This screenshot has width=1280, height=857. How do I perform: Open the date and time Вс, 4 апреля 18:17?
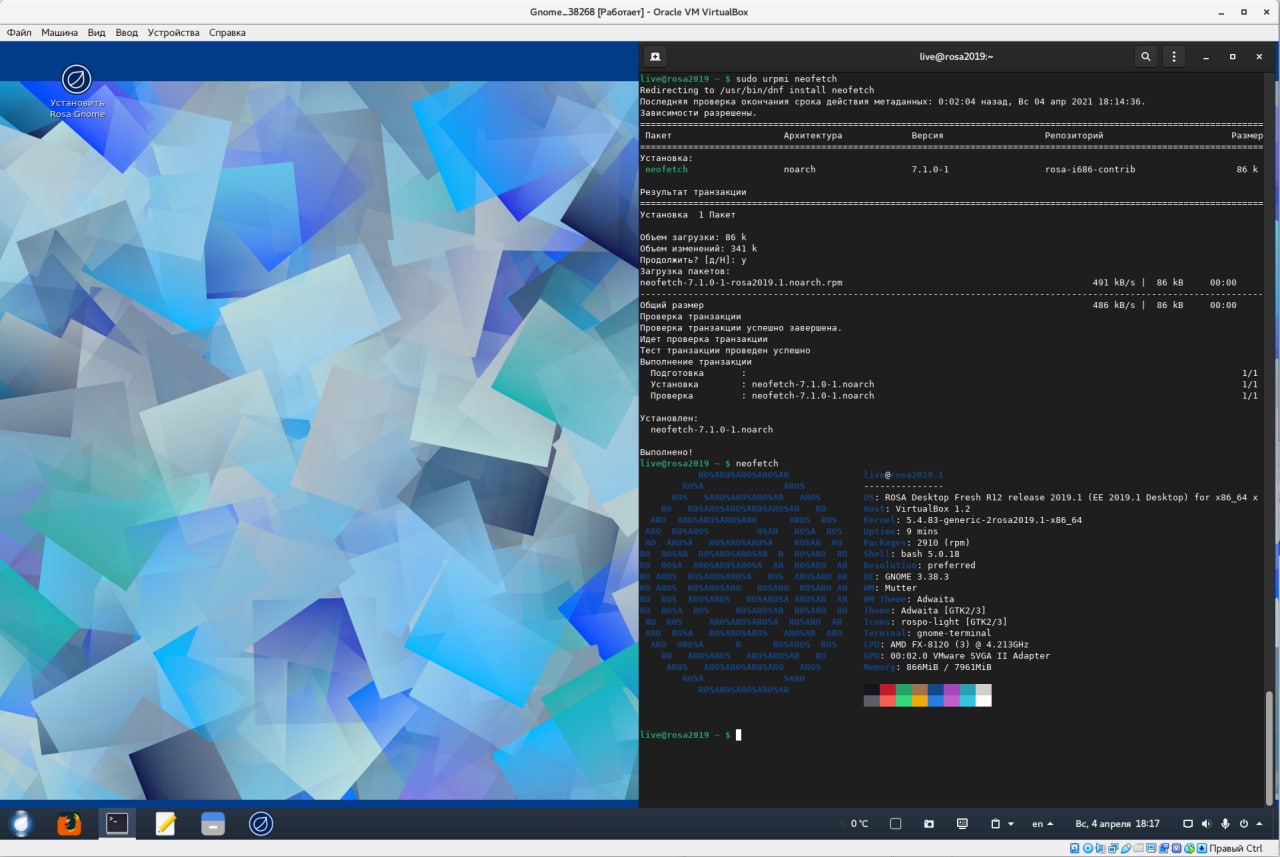pos(1117,824)
